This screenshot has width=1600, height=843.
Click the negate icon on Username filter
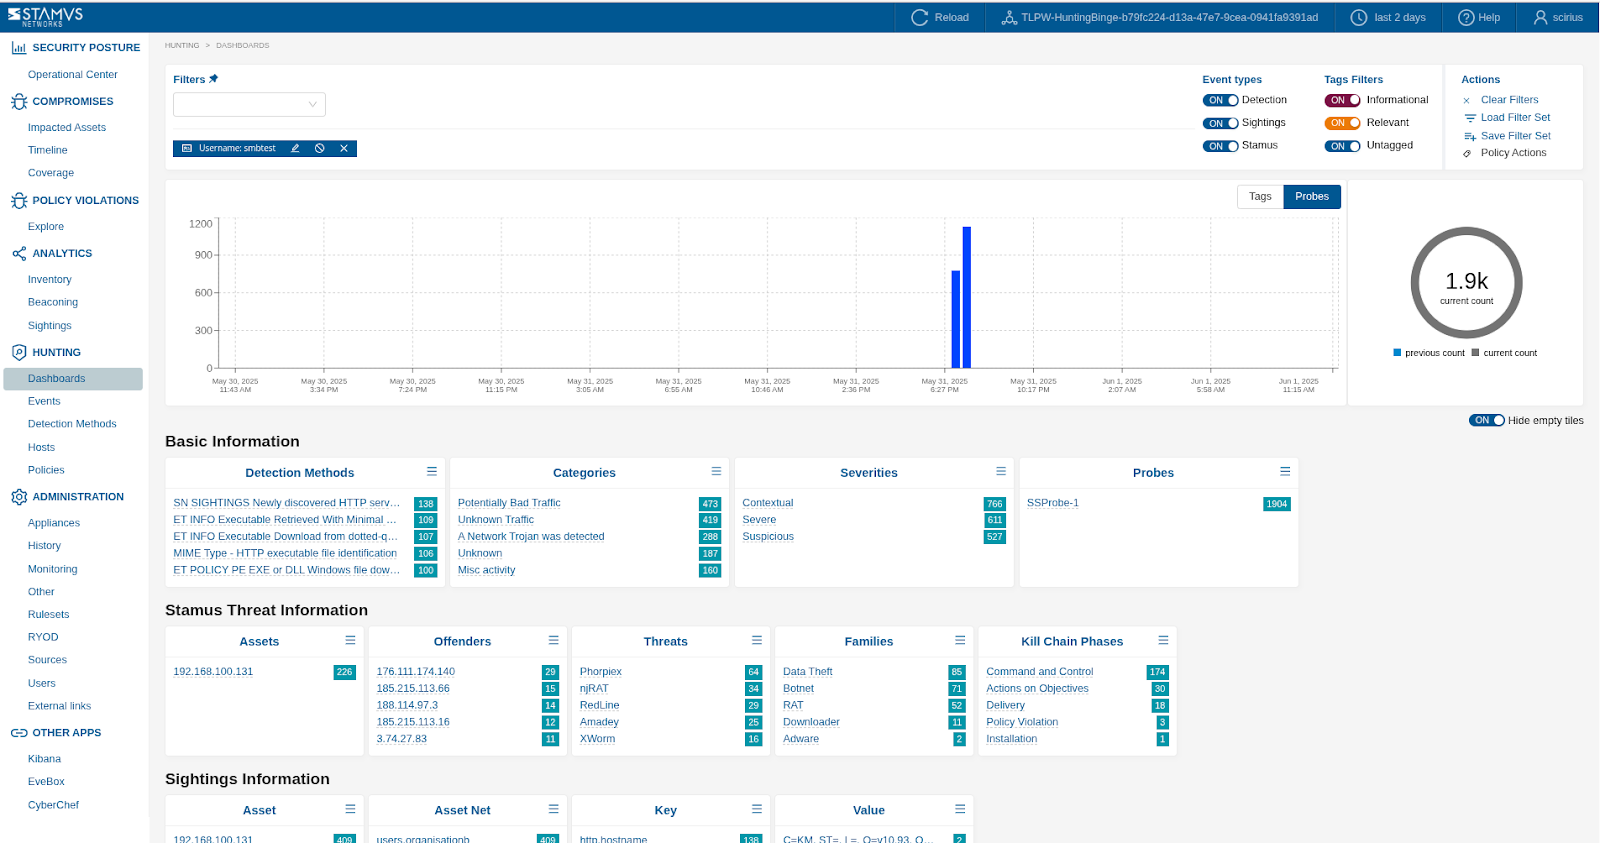(320, 148)
